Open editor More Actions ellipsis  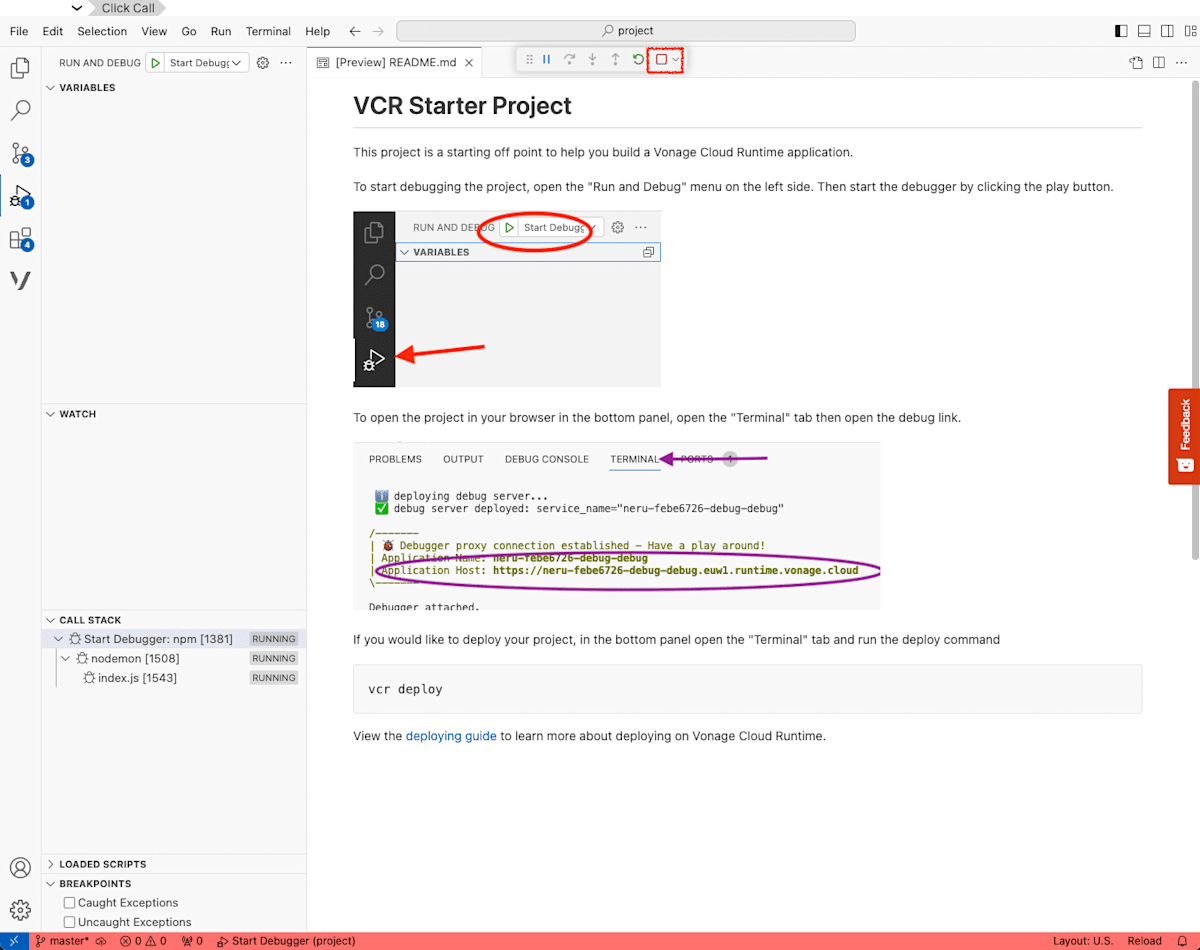click(x=1181, y=62)
